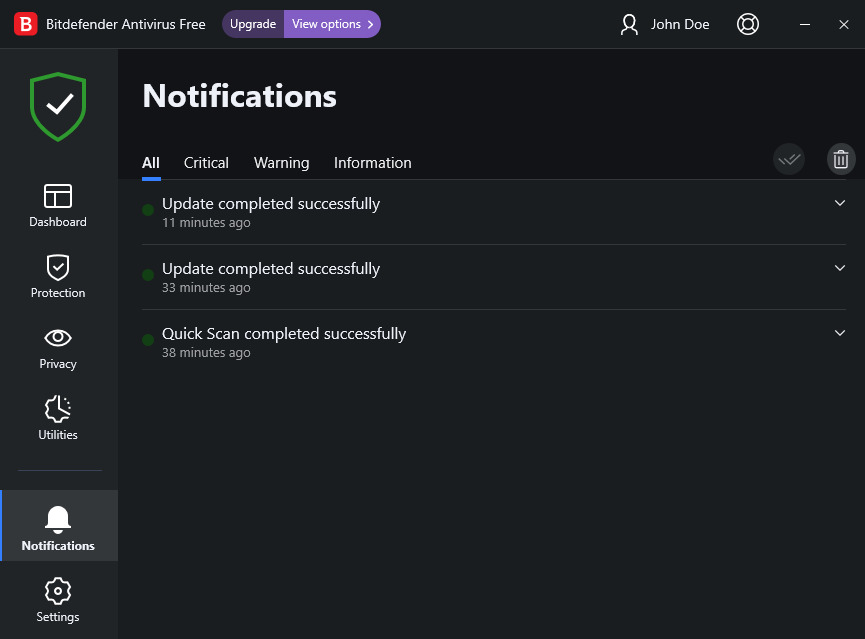The width and height of the screenshot is (865, 639).
Task: Open the Protection shield section
Action: [x=58, y=276]
